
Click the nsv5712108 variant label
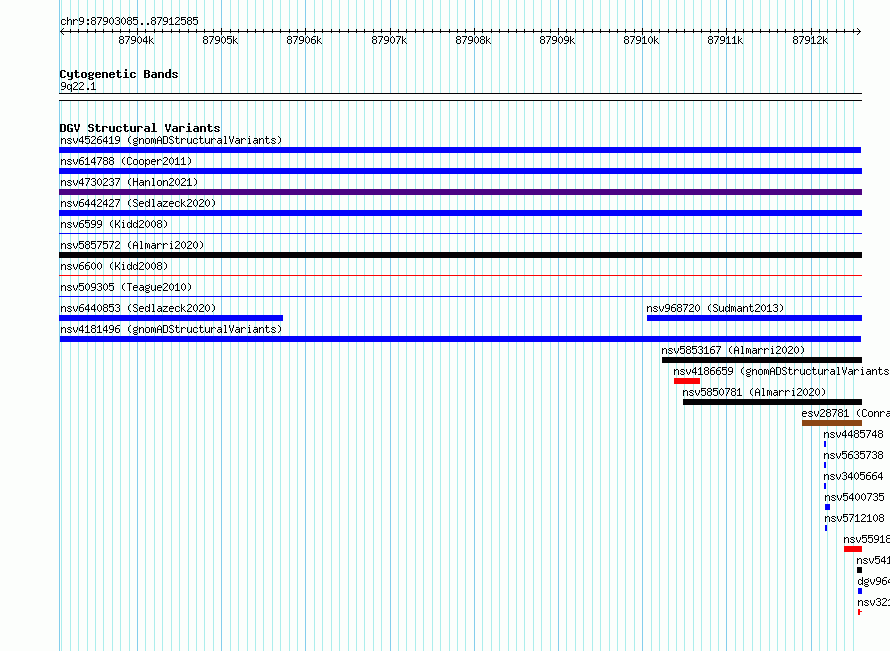pyautogui.click(x=854, y=518)
